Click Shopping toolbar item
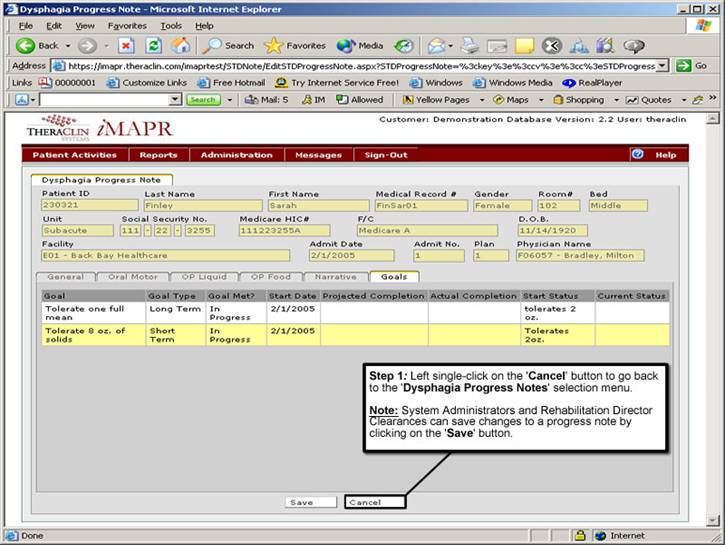 [578, 99]
